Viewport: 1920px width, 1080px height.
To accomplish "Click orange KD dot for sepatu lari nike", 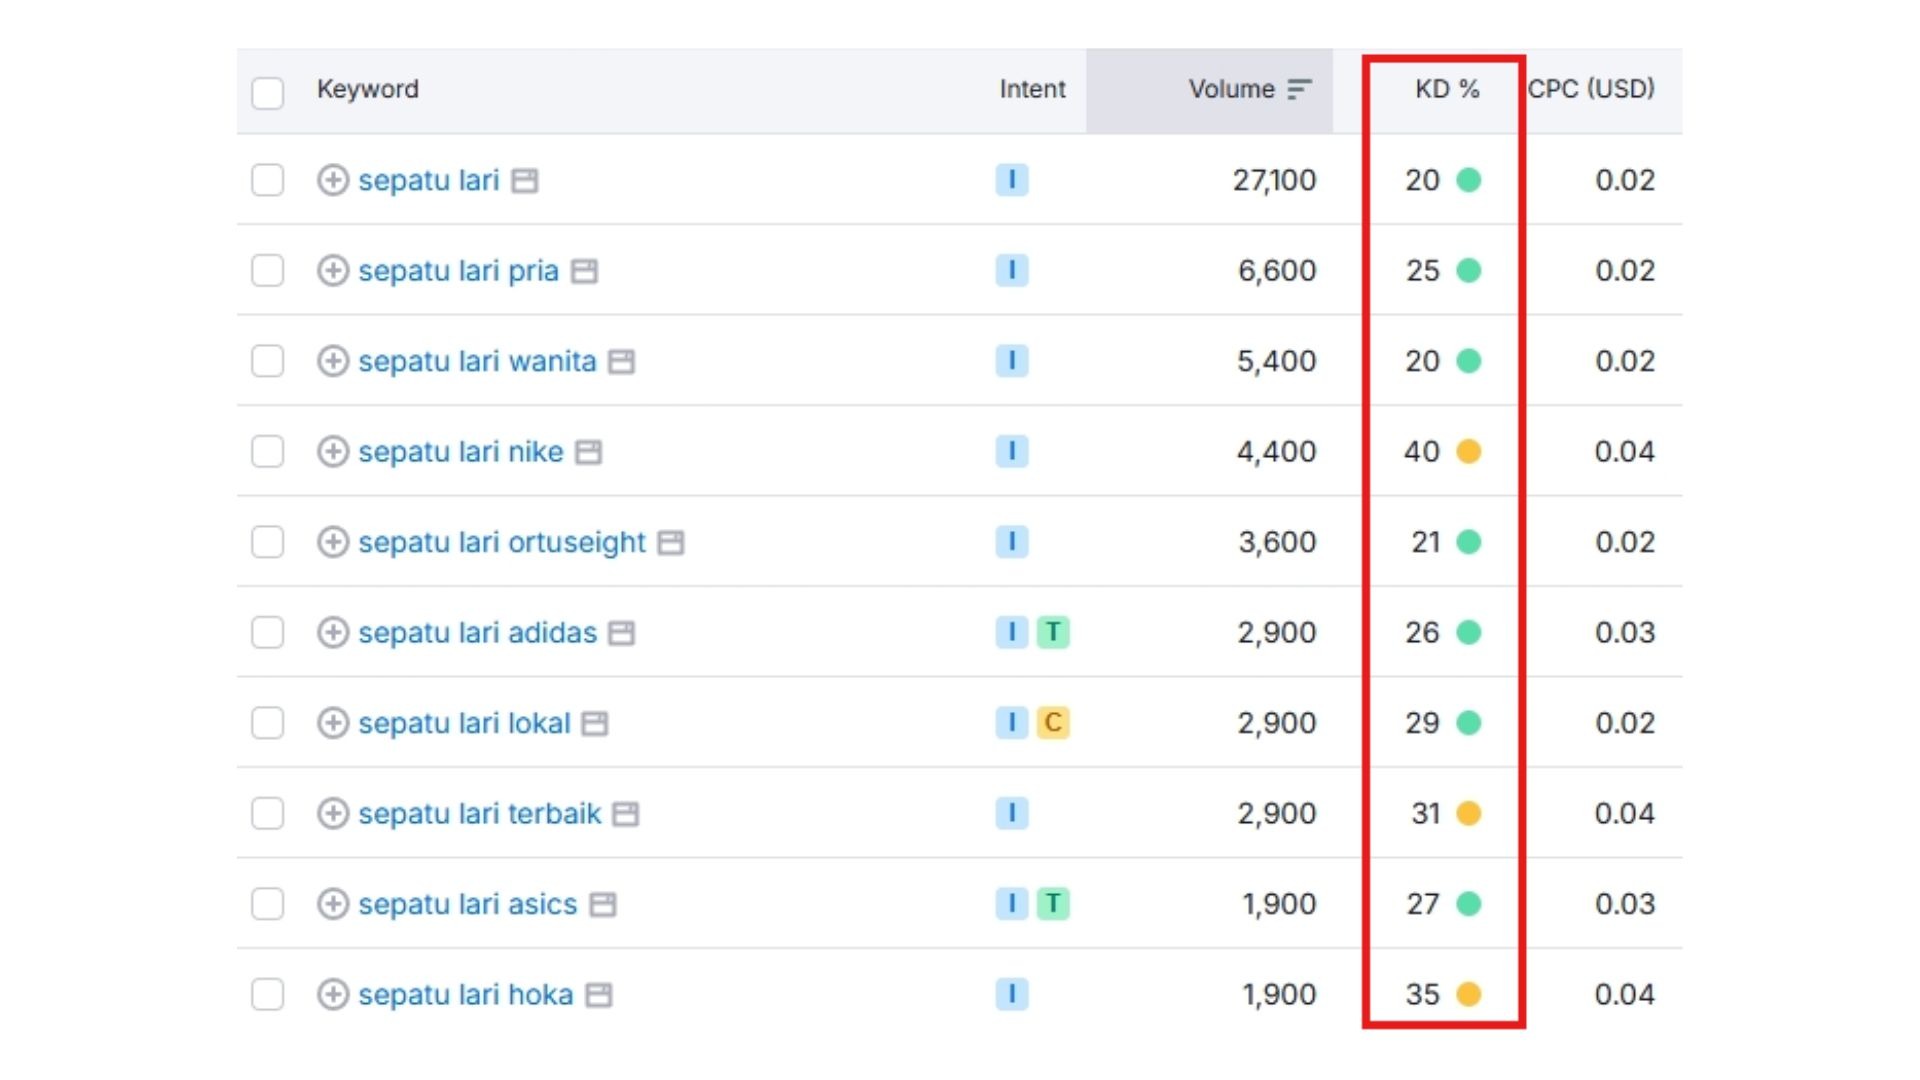I will point(1468,452).
